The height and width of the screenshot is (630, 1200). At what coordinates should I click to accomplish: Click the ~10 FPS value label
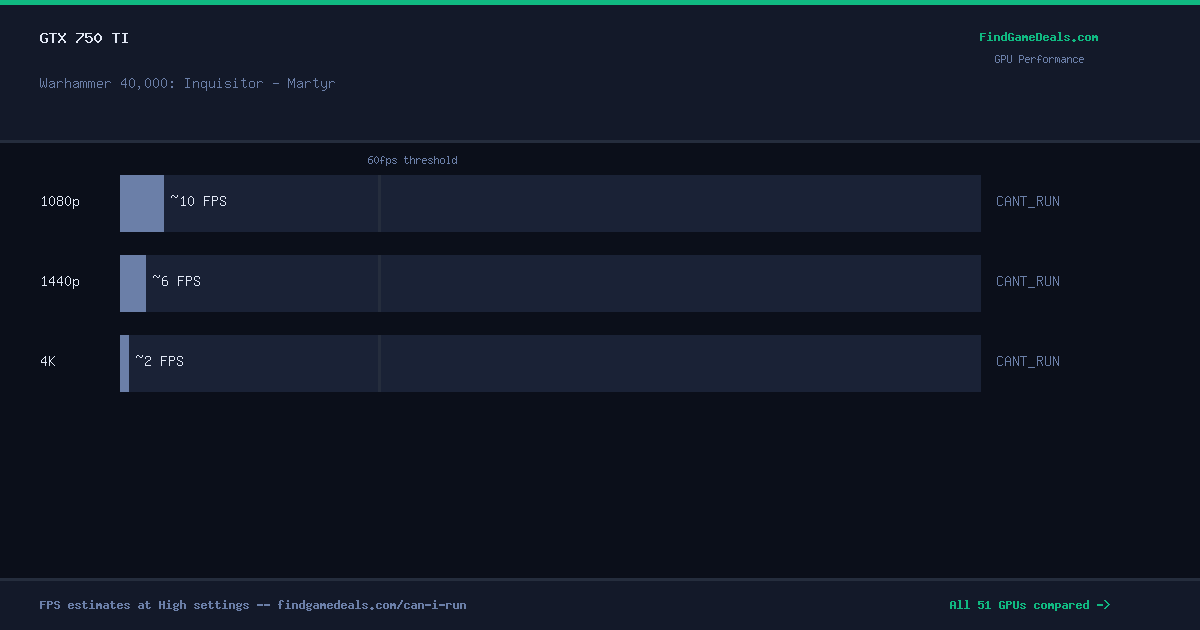tap(198, 201)
